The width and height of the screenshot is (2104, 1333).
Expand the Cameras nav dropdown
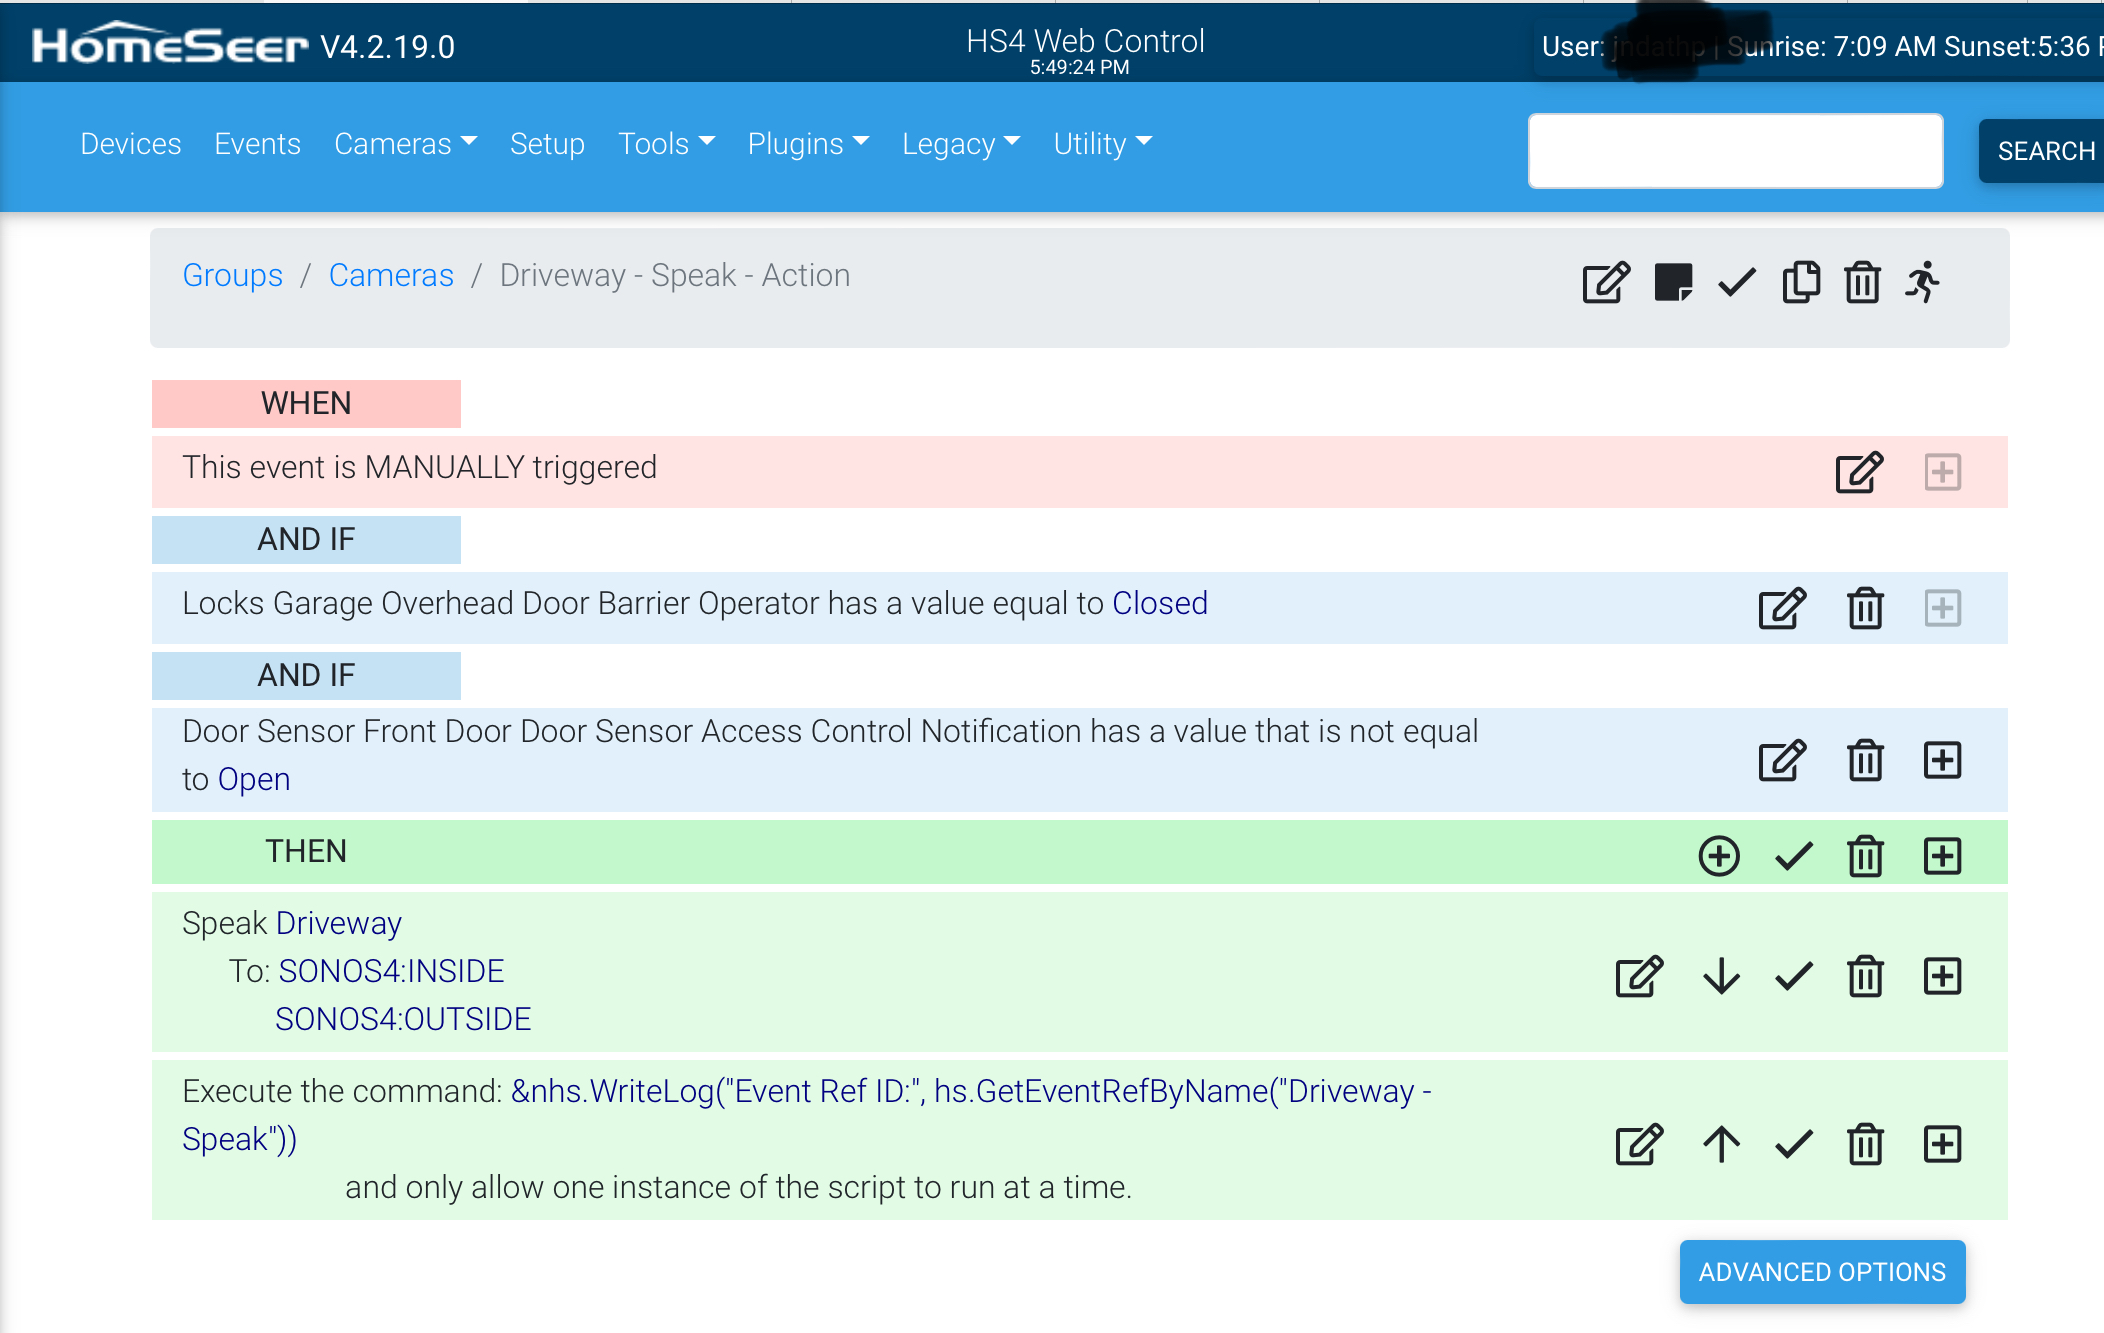pos(405,144)
